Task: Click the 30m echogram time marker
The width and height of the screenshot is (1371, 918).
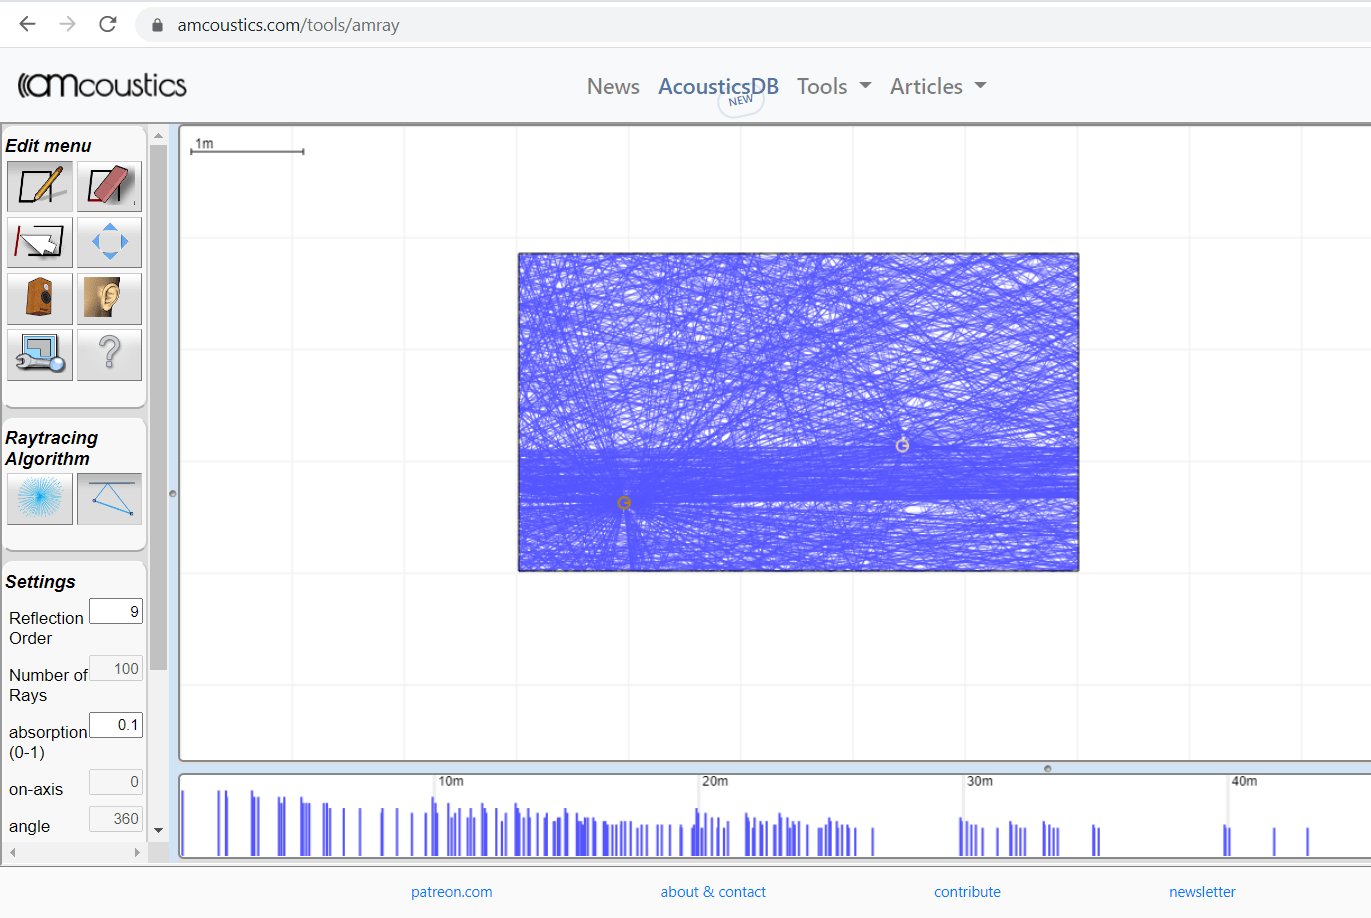Action: 979,781
